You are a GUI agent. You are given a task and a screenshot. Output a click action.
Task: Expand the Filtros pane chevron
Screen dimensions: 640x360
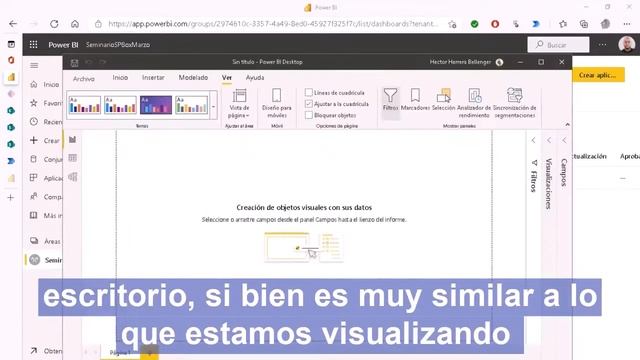pos(533,140)
